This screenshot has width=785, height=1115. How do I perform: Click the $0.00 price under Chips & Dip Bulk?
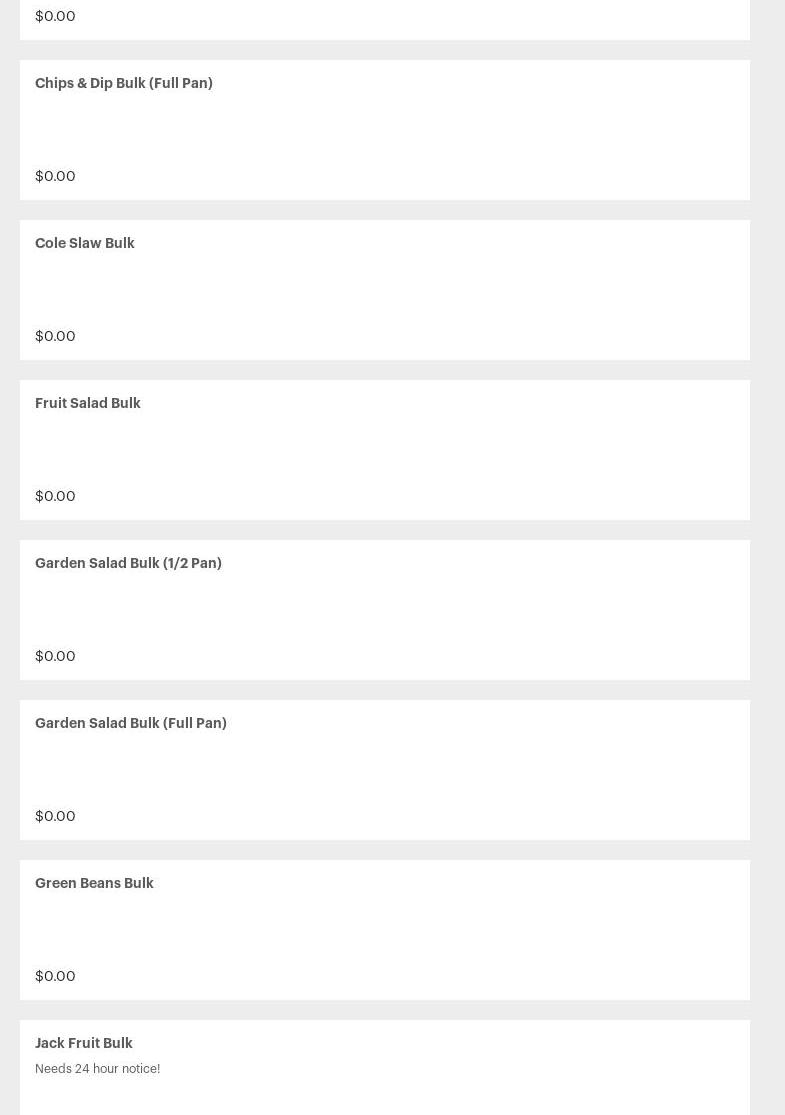click(x=55, y=176)
